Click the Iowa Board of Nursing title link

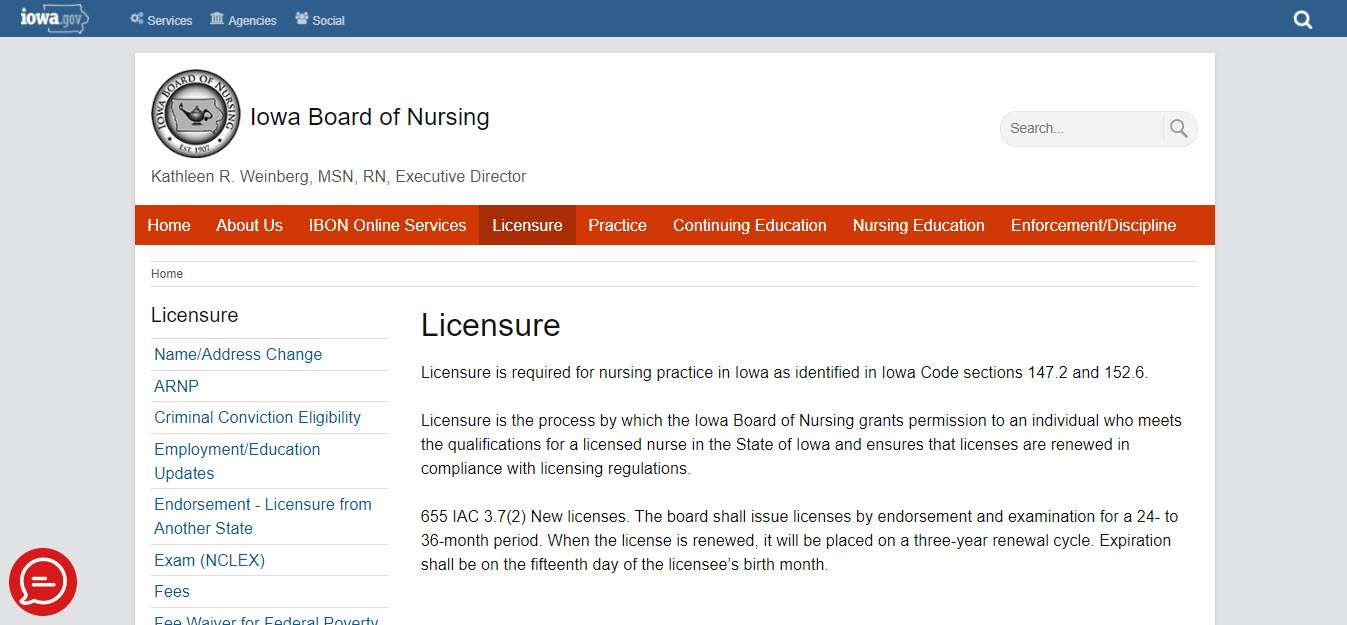tap(369, 117)
